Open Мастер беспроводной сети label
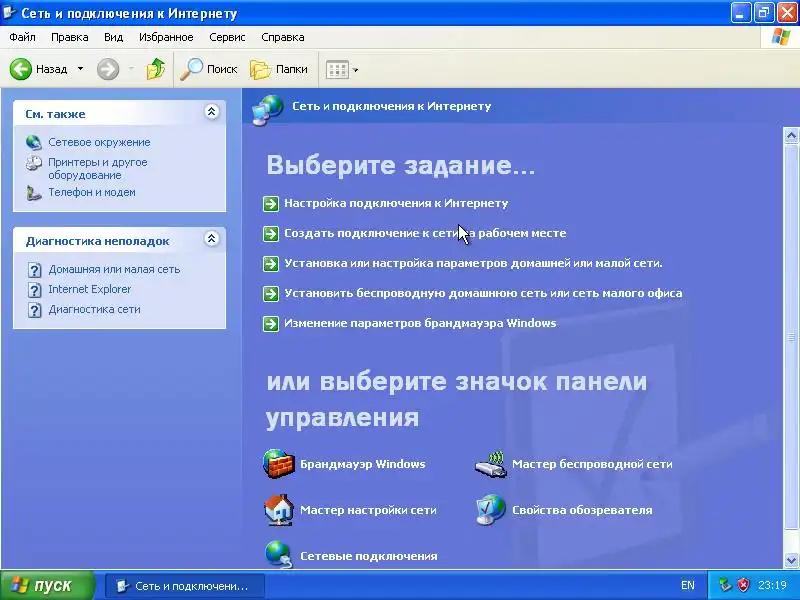The height and width of the screenshot is (600, 800). tap(592, 464)
